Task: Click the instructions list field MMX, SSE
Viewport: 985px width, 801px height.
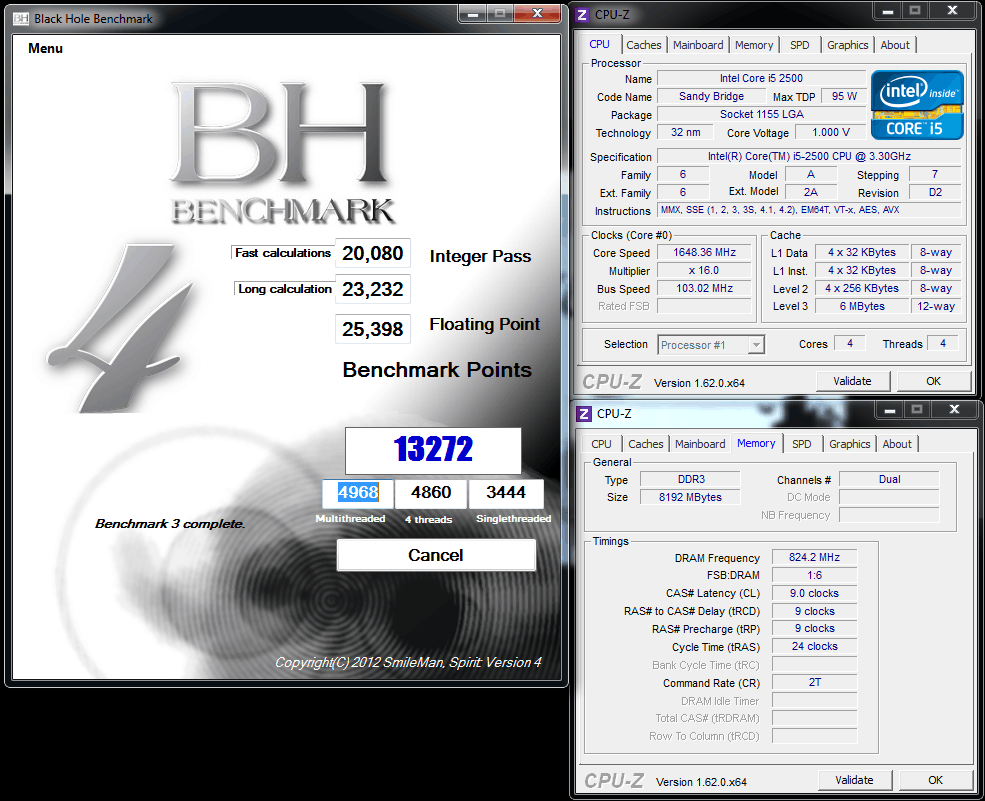Action: 809,210
